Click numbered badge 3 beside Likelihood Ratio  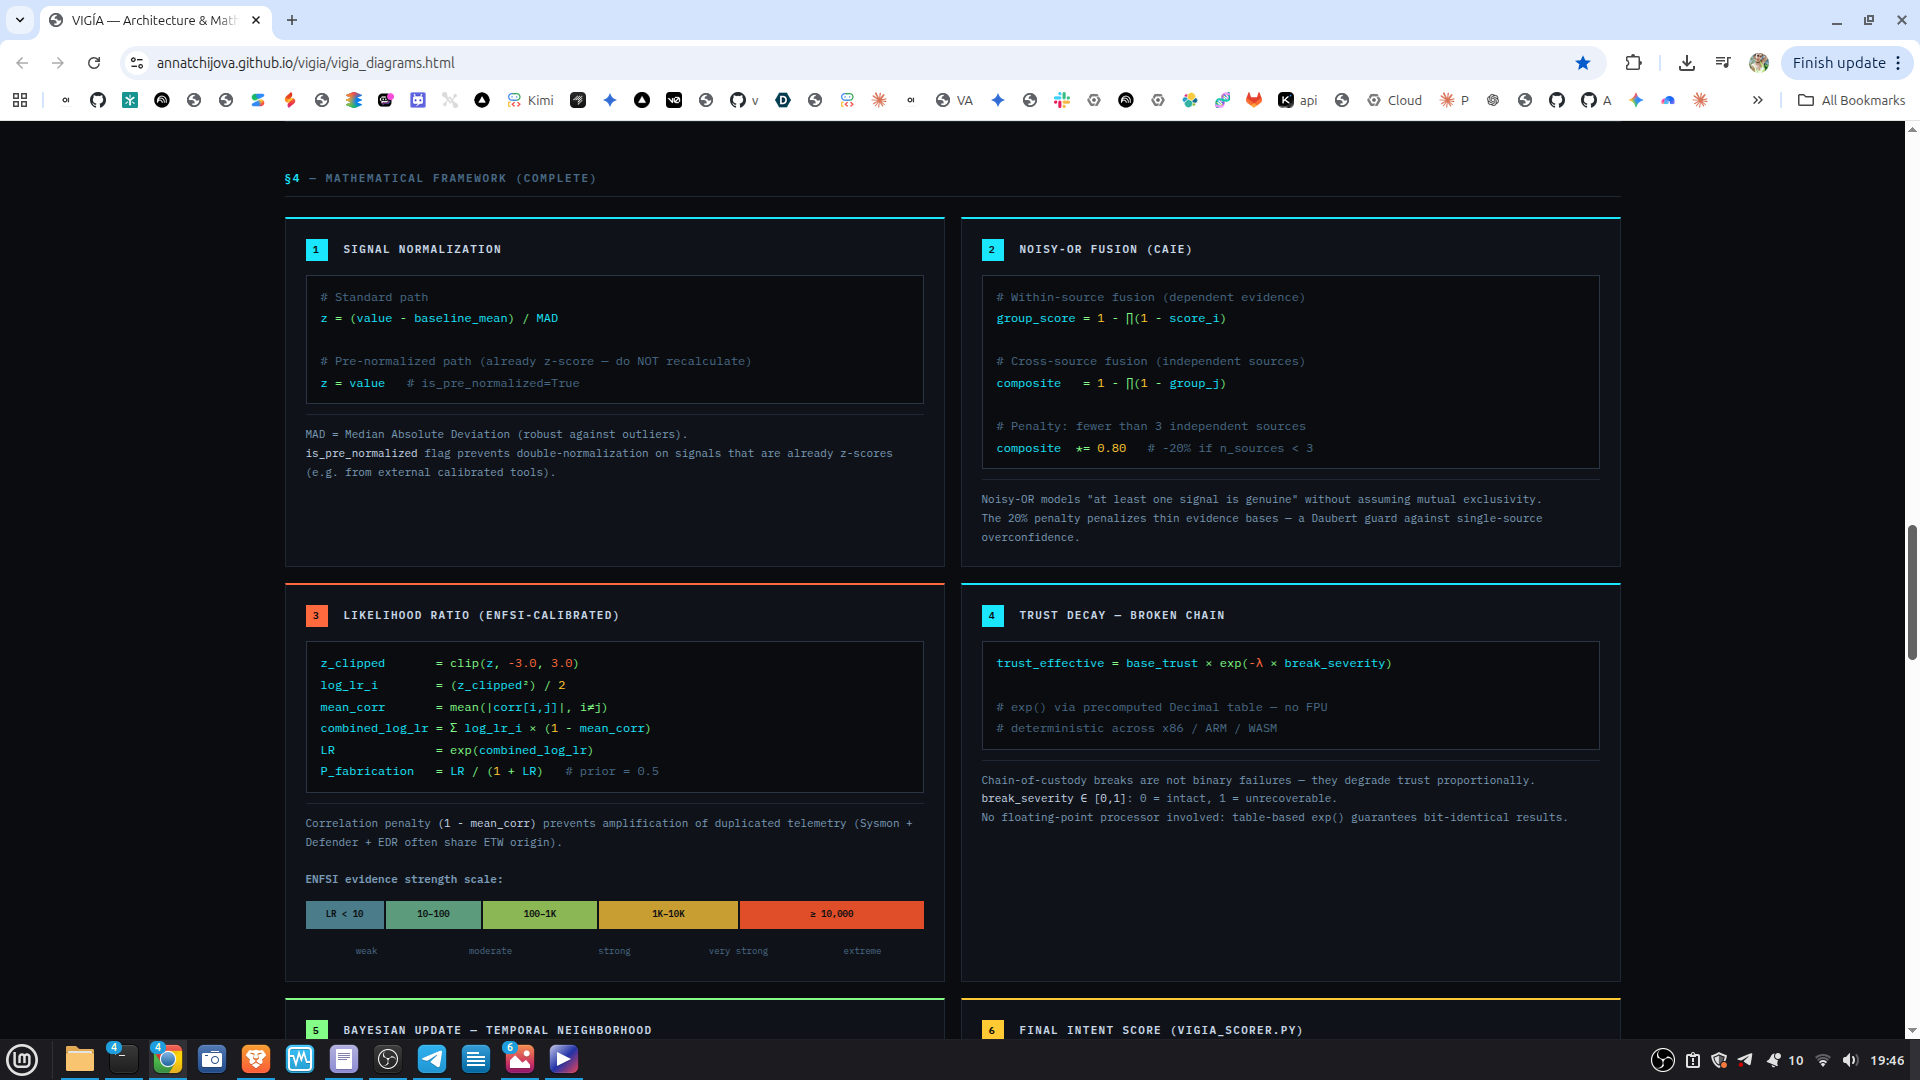click(316, 615)
